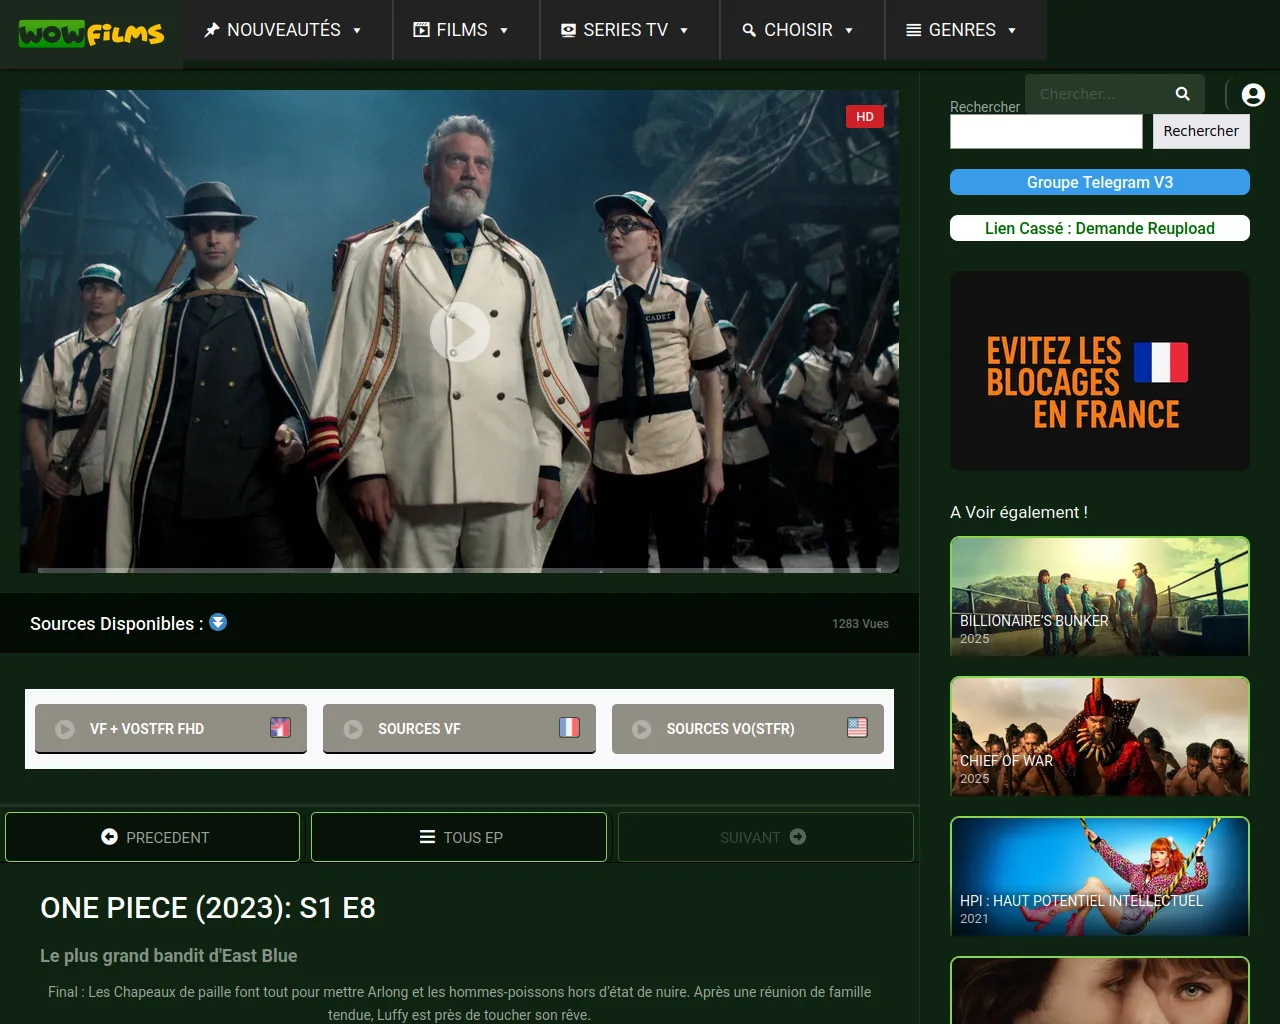Click play icon on VF + VOSTFR FHD
Image resolution: width=1280 pixels, height=1024 pixels.
(x=65, y=729)
